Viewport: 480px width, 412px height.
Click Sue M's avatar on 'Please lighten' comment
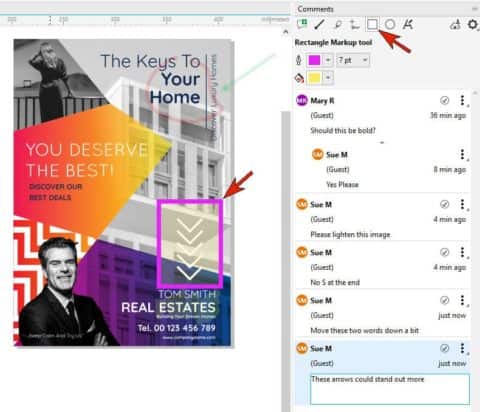click(302, 204)
